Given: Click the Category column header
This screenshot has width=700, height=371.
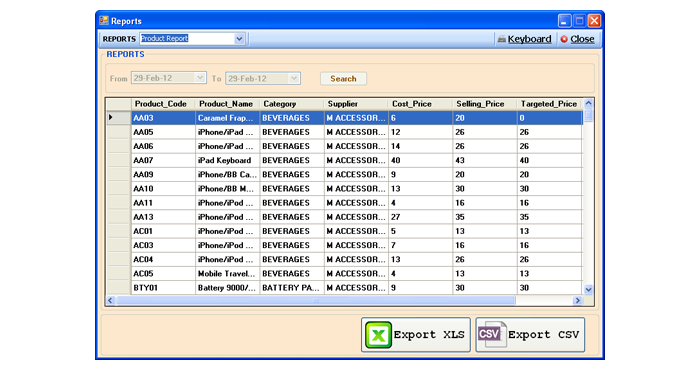Looking at the screenshot, I should (292, 104).
